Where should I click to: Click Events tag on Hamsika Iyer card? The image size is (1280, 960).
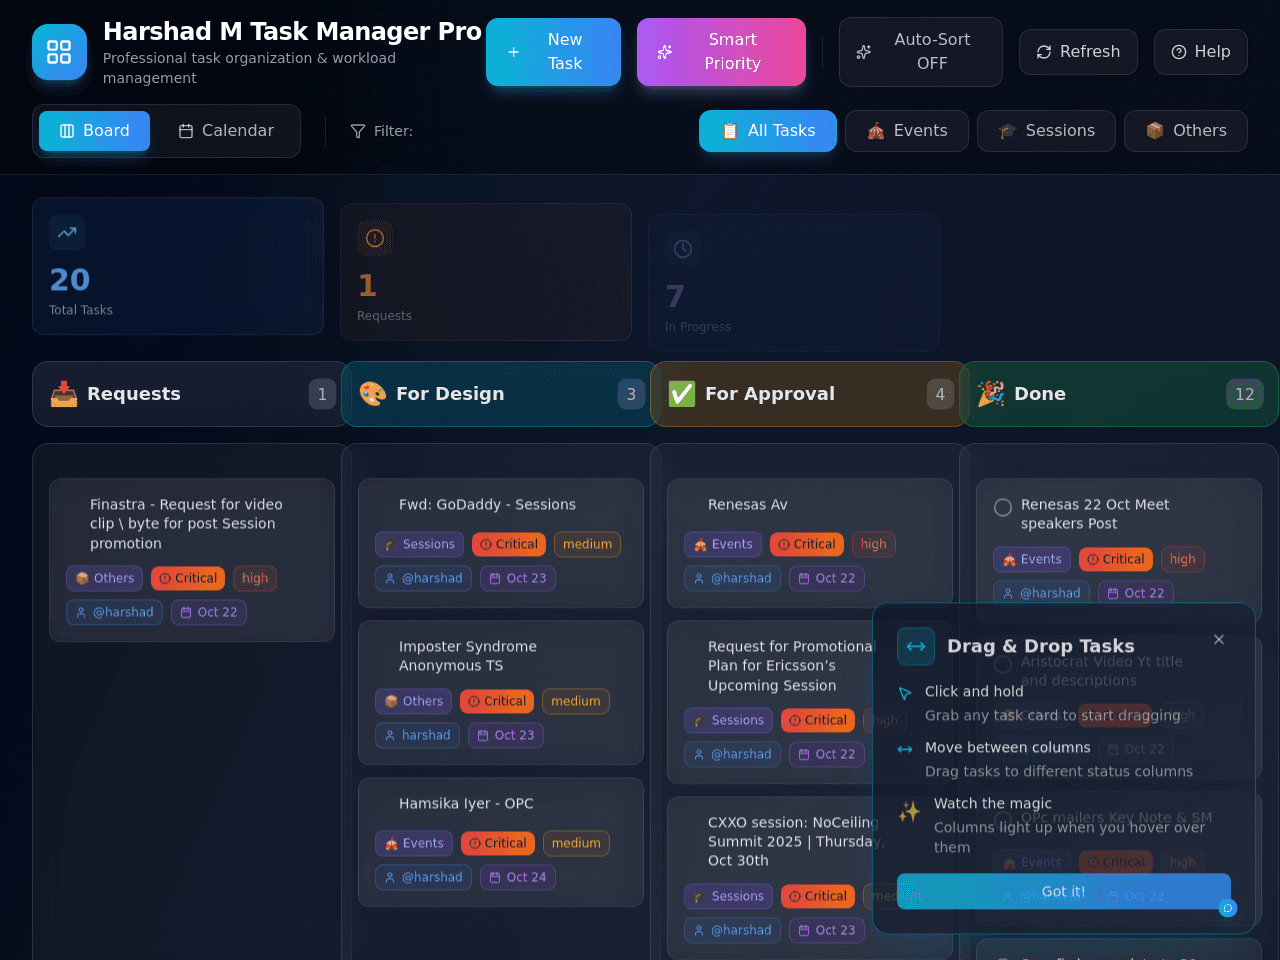414,843
